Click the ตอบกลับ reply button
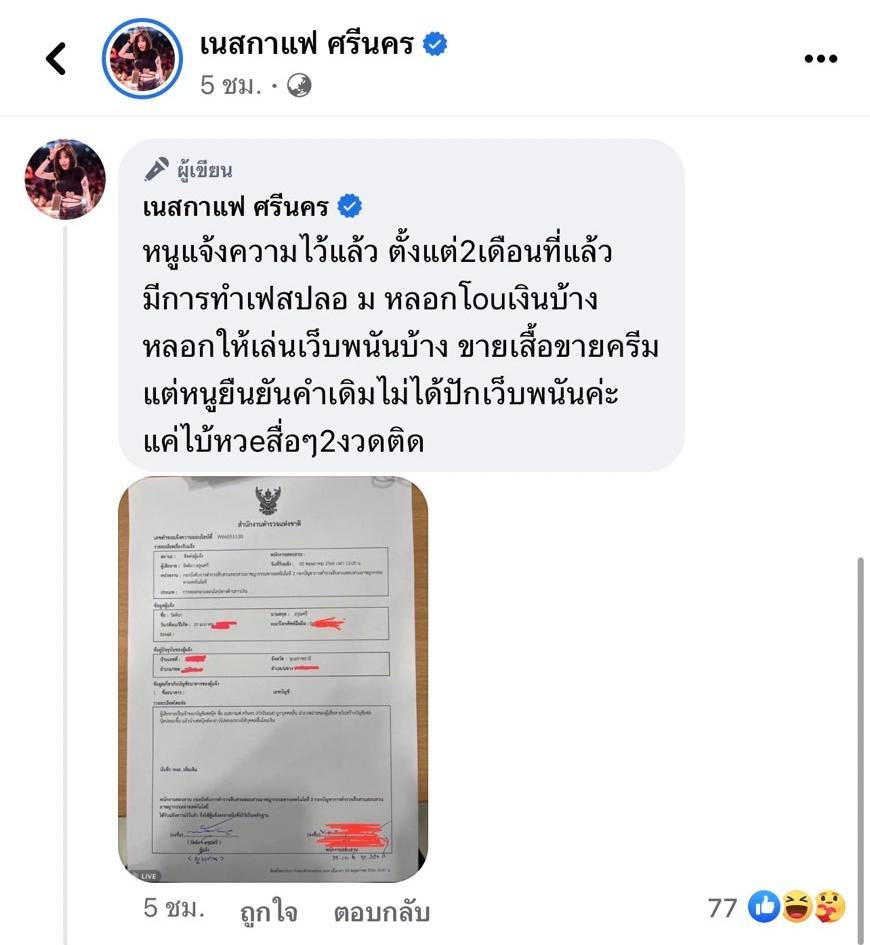Viewport: 870px width, 945px height. [382, 911]
